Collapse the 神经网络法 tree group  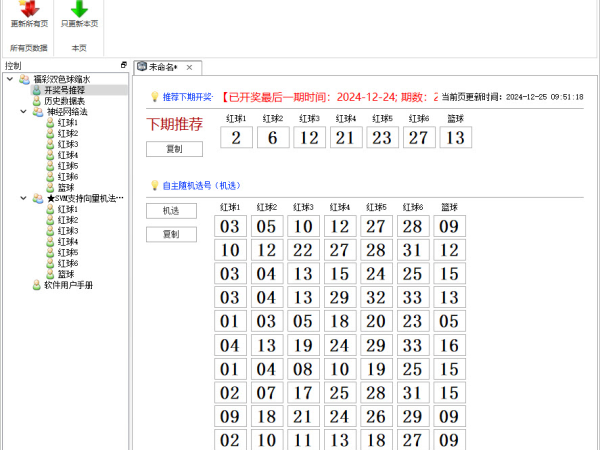point(23,112)
